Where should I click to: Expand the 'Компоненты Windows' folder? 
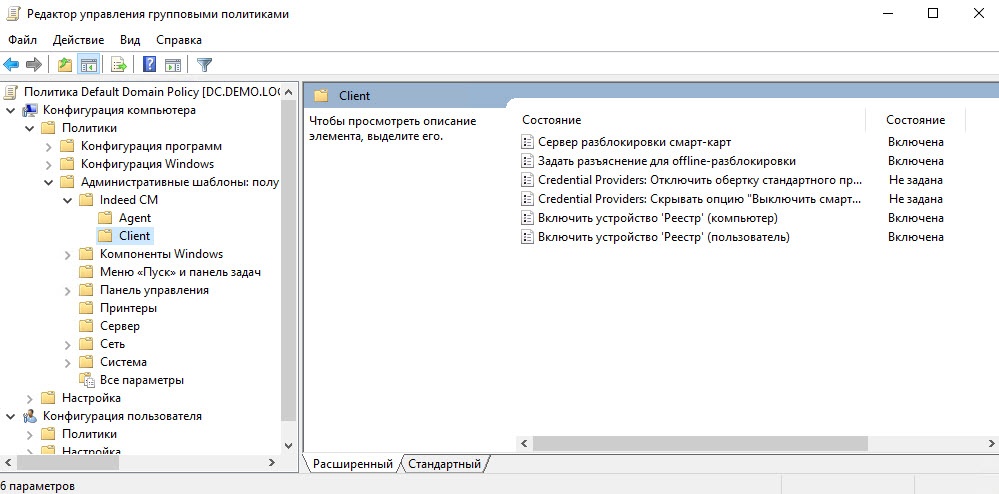[67, 254]
